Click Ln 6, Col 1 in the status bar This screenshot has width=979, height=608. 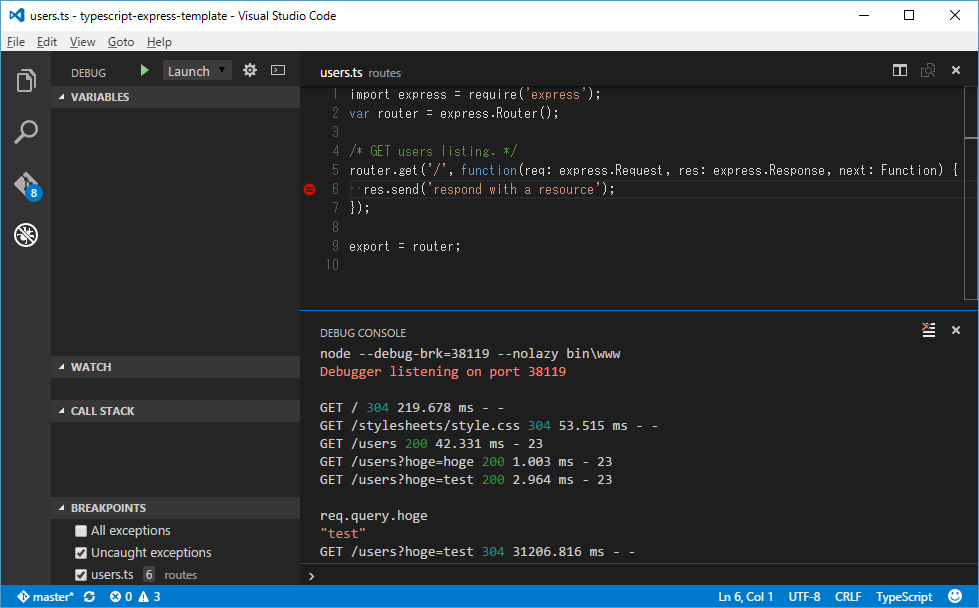[x=745, y=597]
